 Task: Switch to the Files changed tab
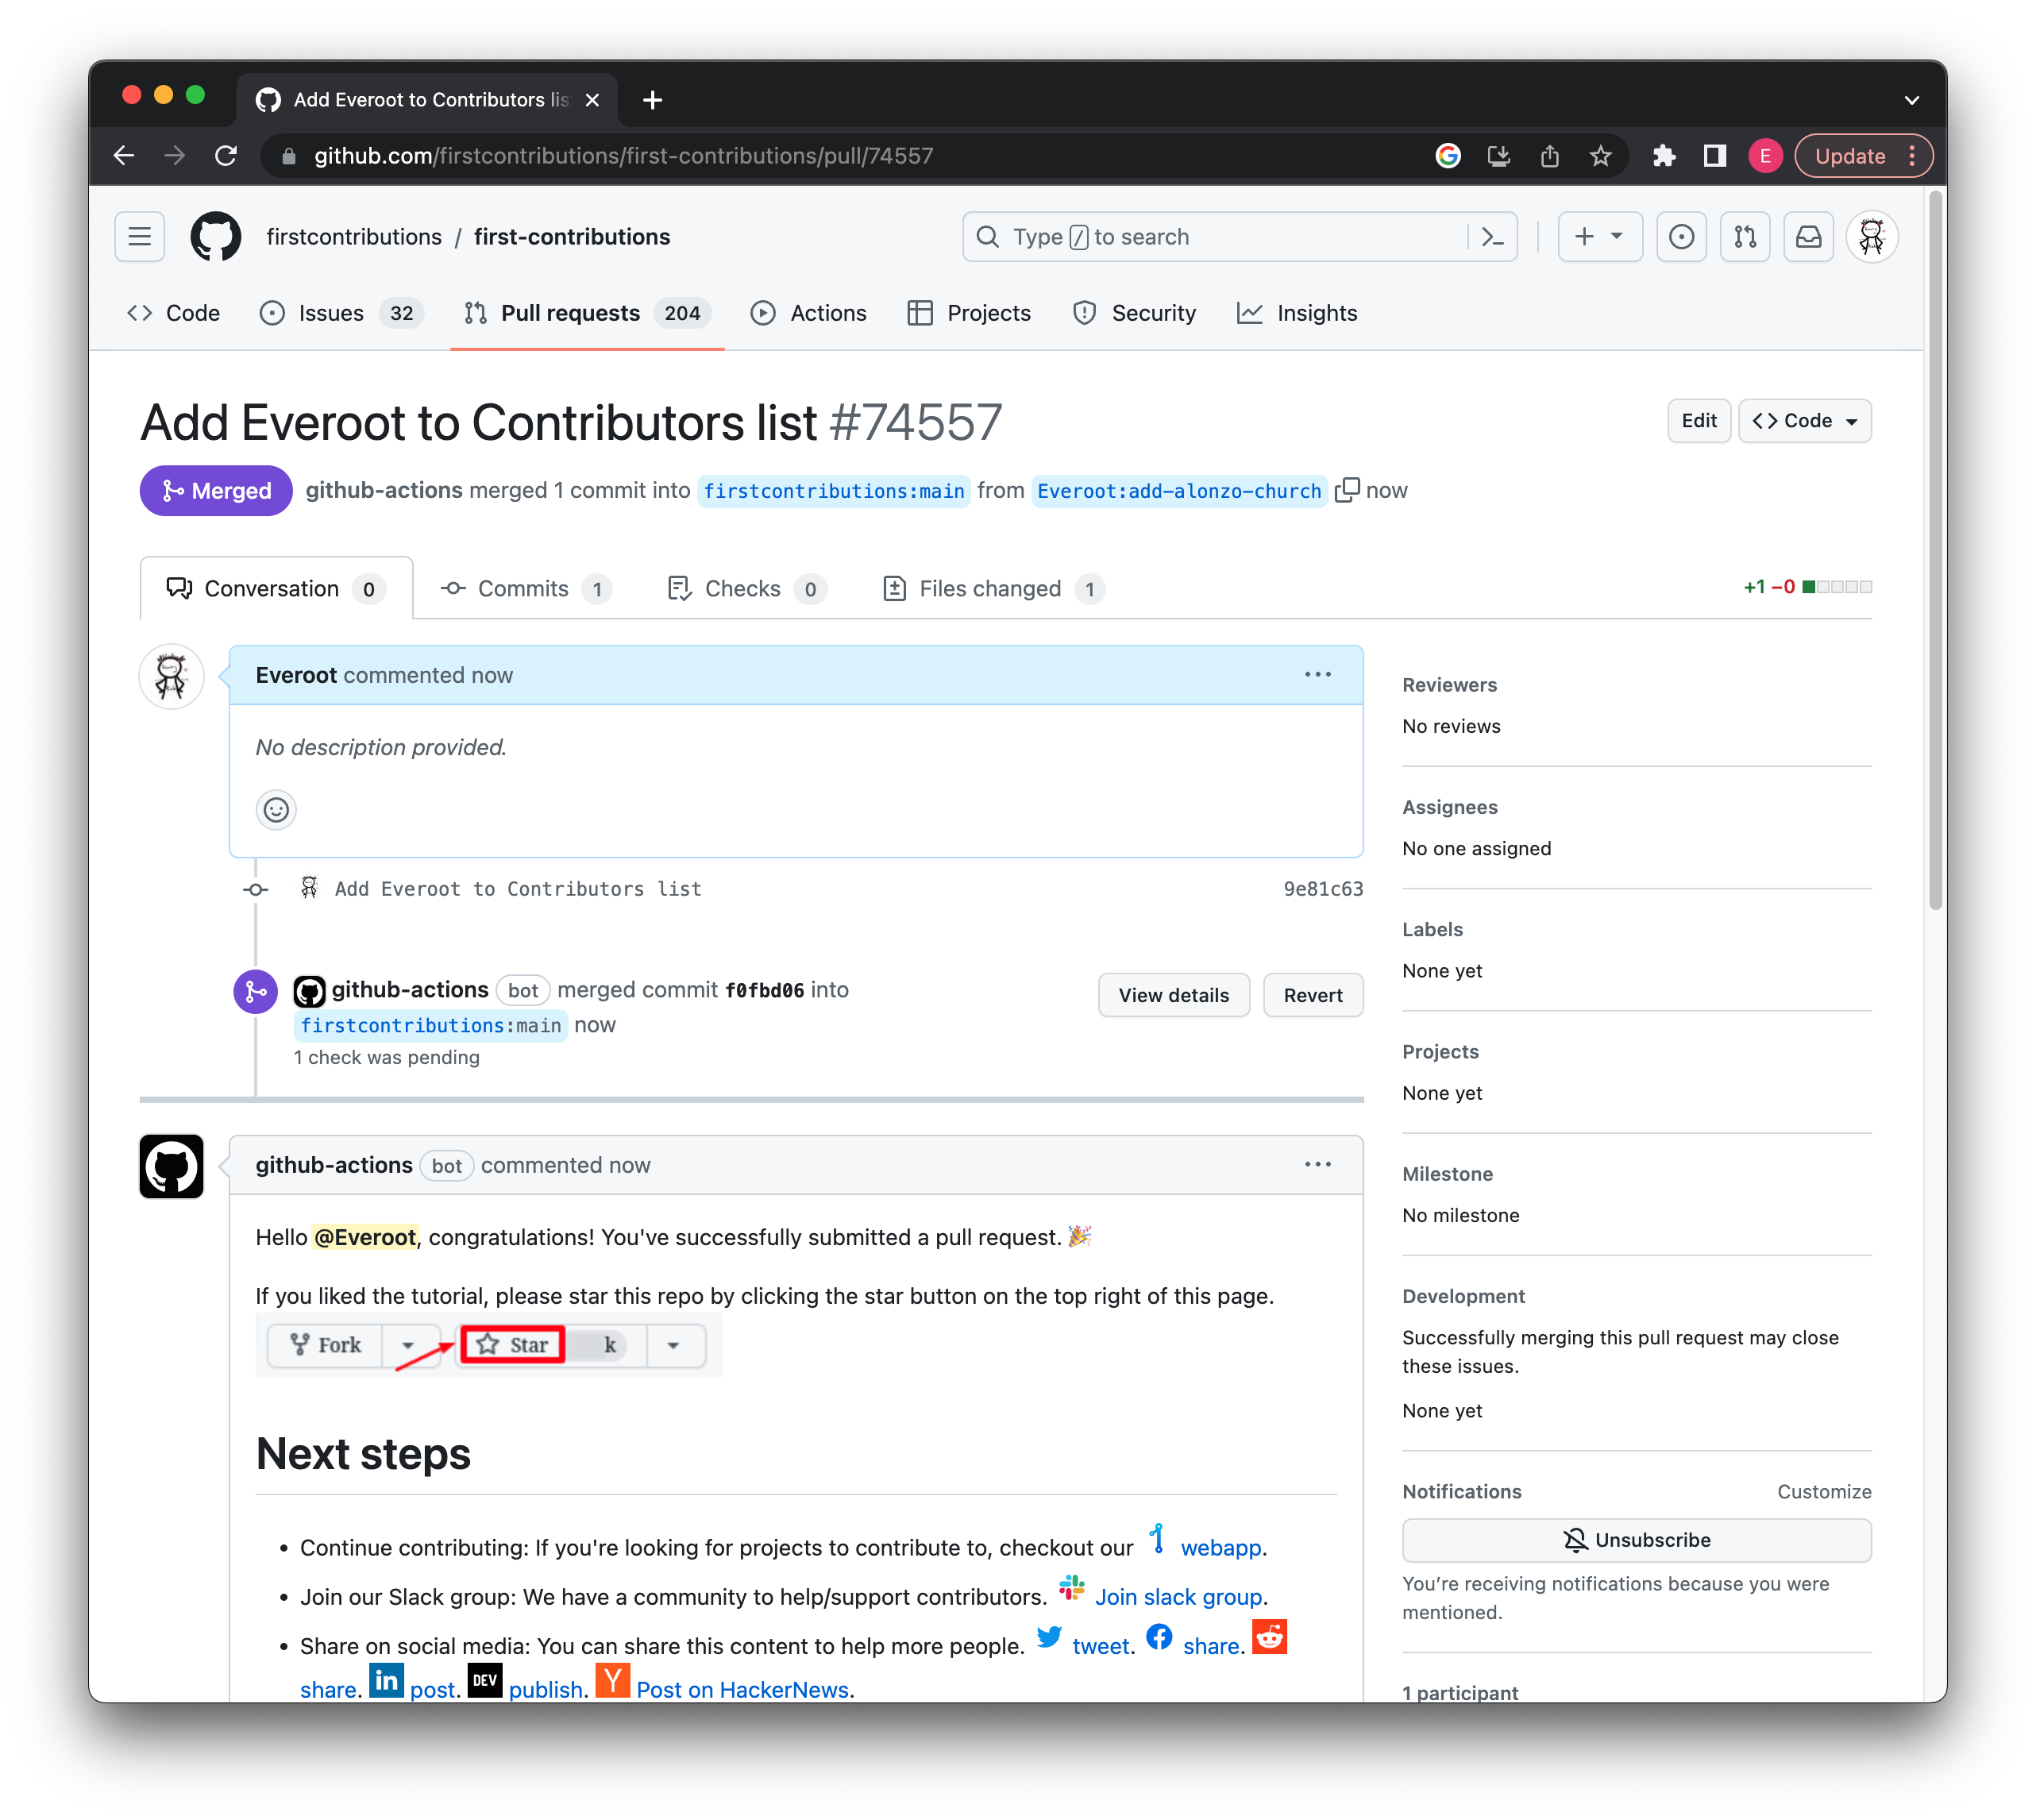coord(992,589)
